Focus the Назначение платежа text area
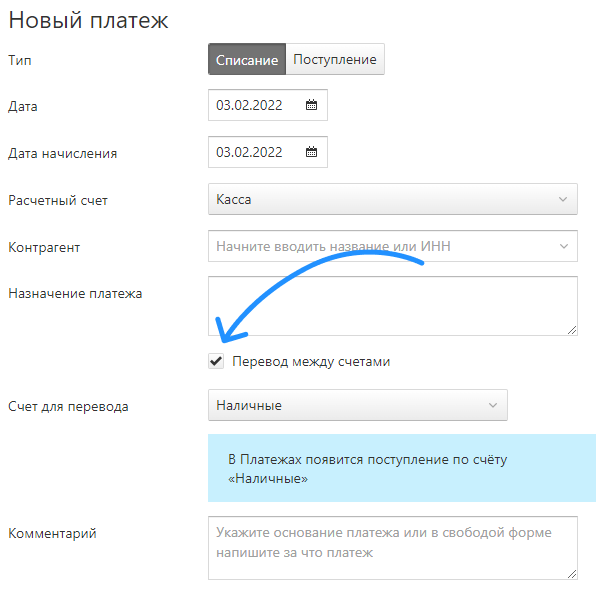Screen dimensions: 596x595 pyautogui.click(x=393, y=306)
